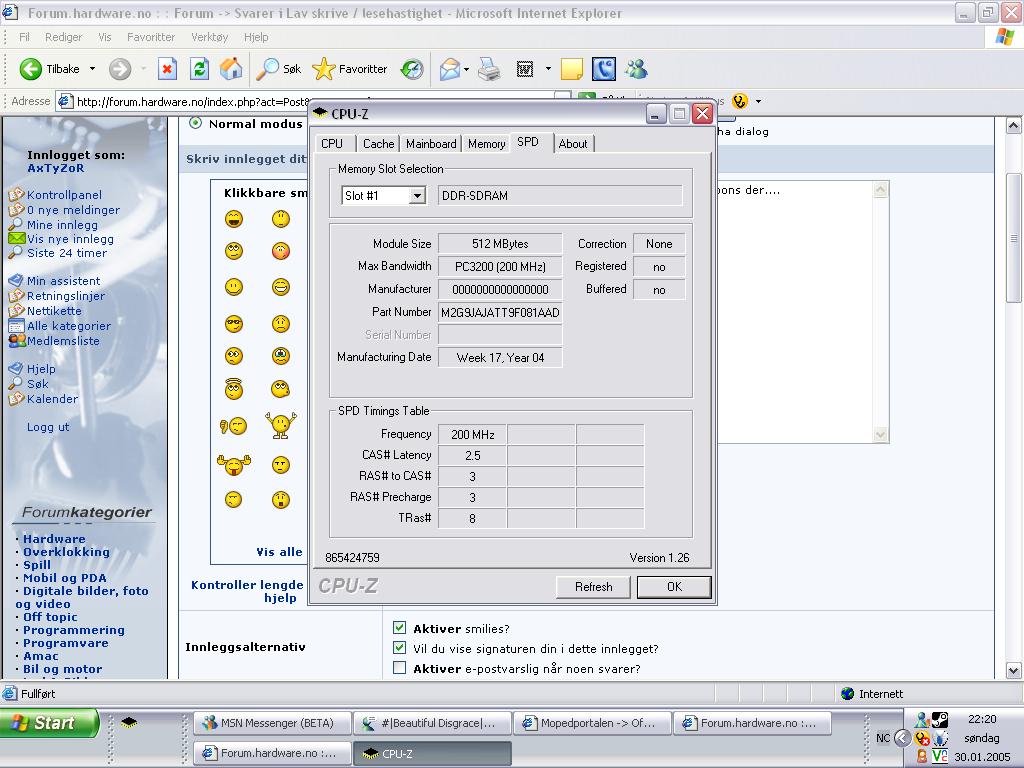Click the IE Back (Tilbake) arrow icon
Image resolution: width=1024 pixels, height=768 pixels.
(x=31, y=69)
